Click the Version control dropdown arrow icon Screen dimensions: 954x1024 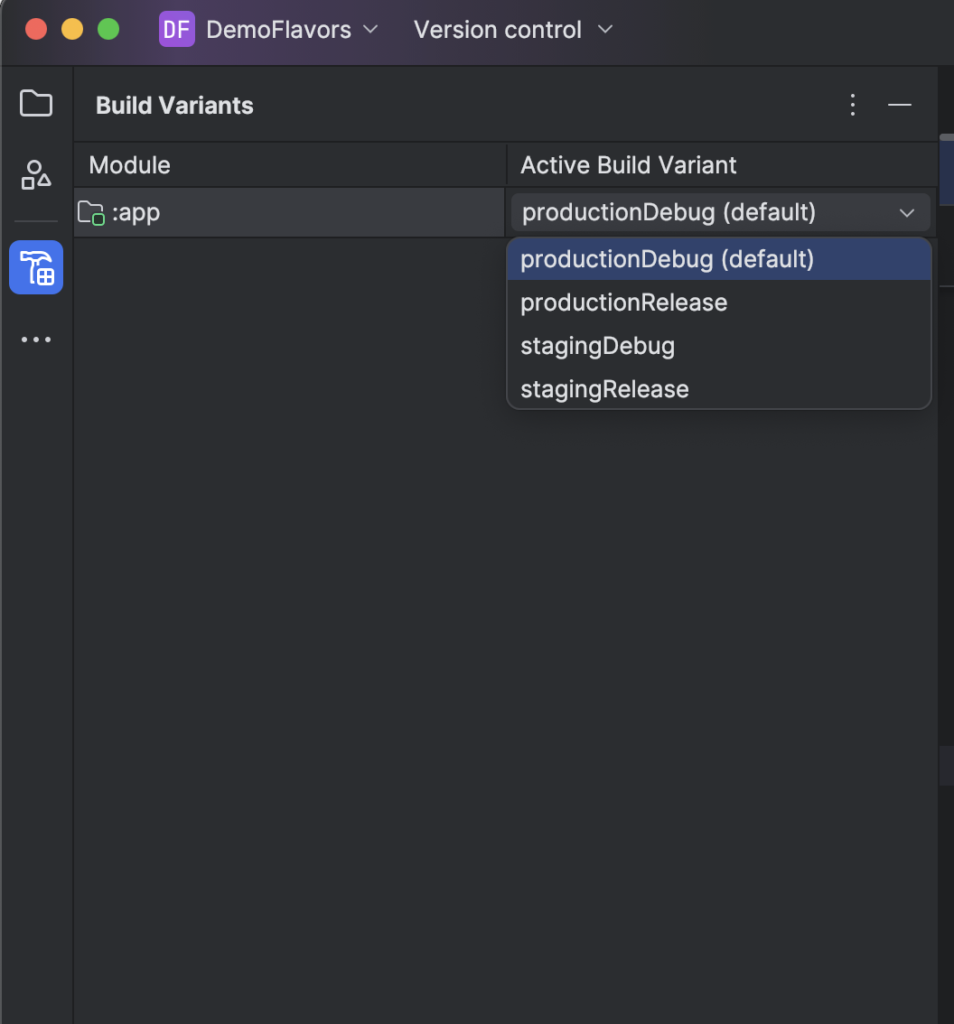[604, 30]
